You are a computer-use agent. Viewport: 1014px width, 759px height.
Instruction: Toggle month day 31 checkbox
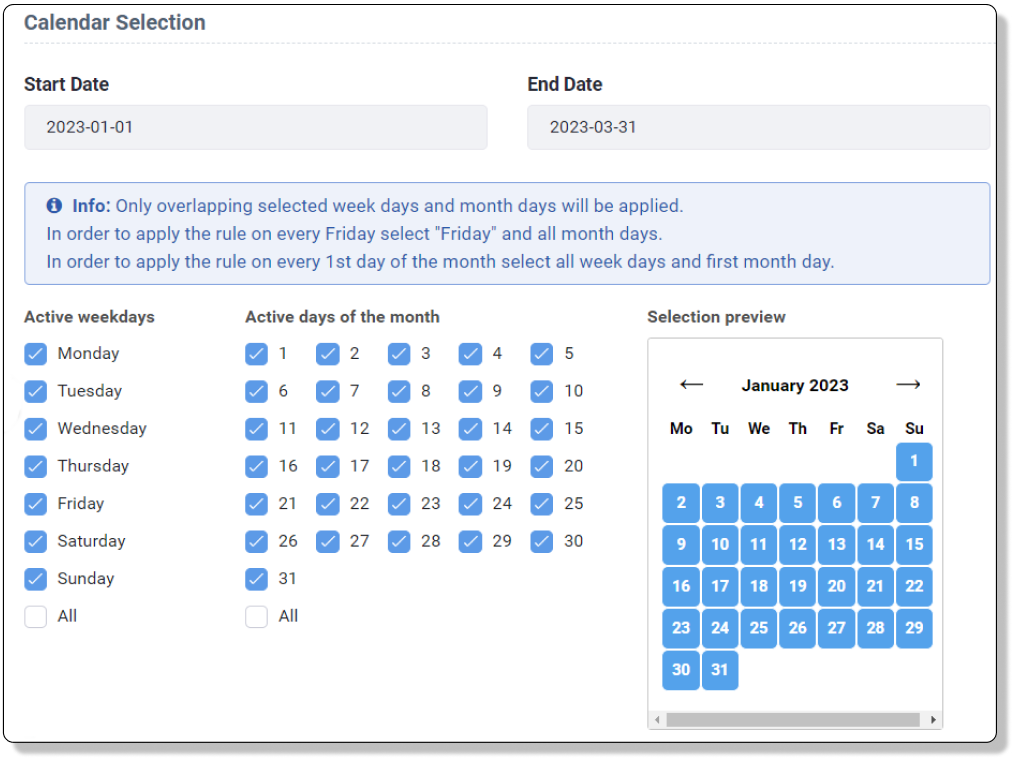pos(257,579)
